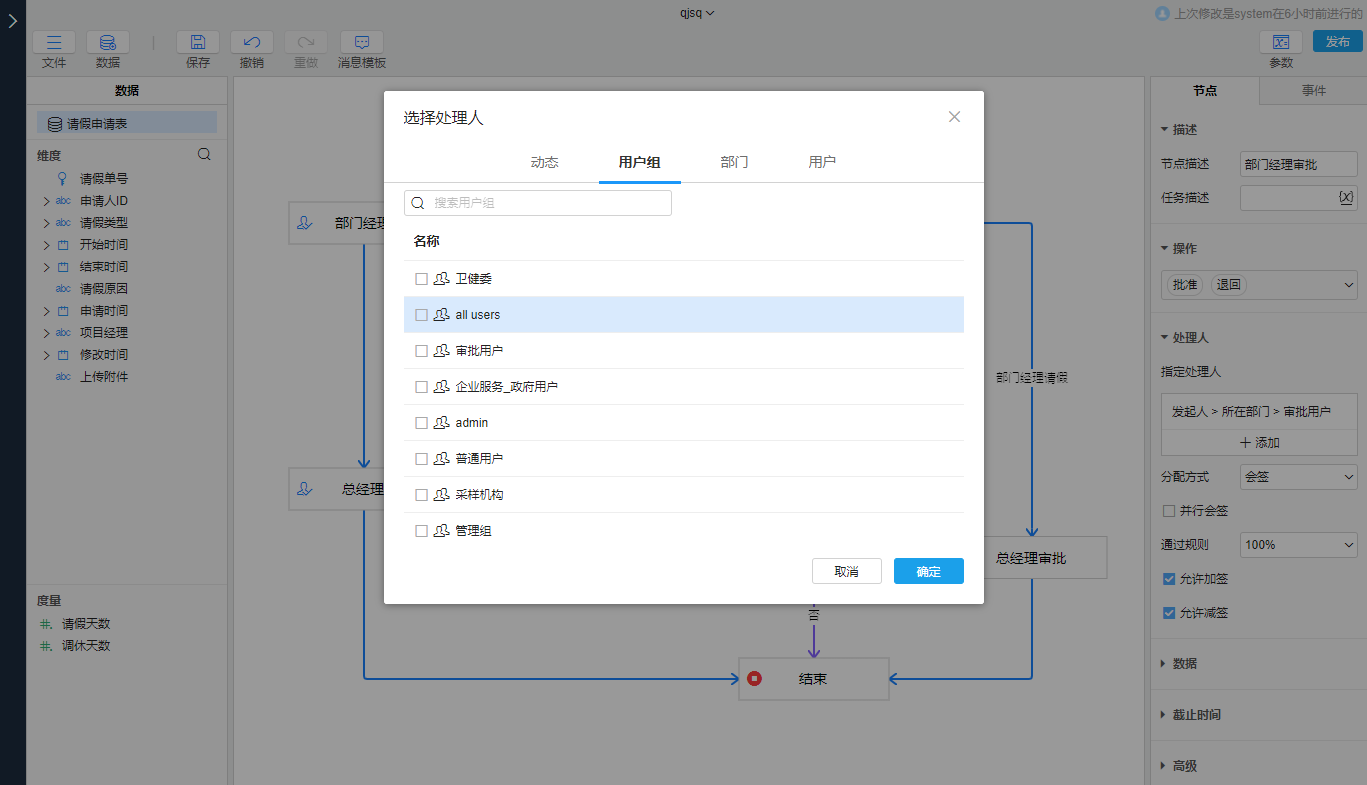Click the 取消 button

click(846, 571)
